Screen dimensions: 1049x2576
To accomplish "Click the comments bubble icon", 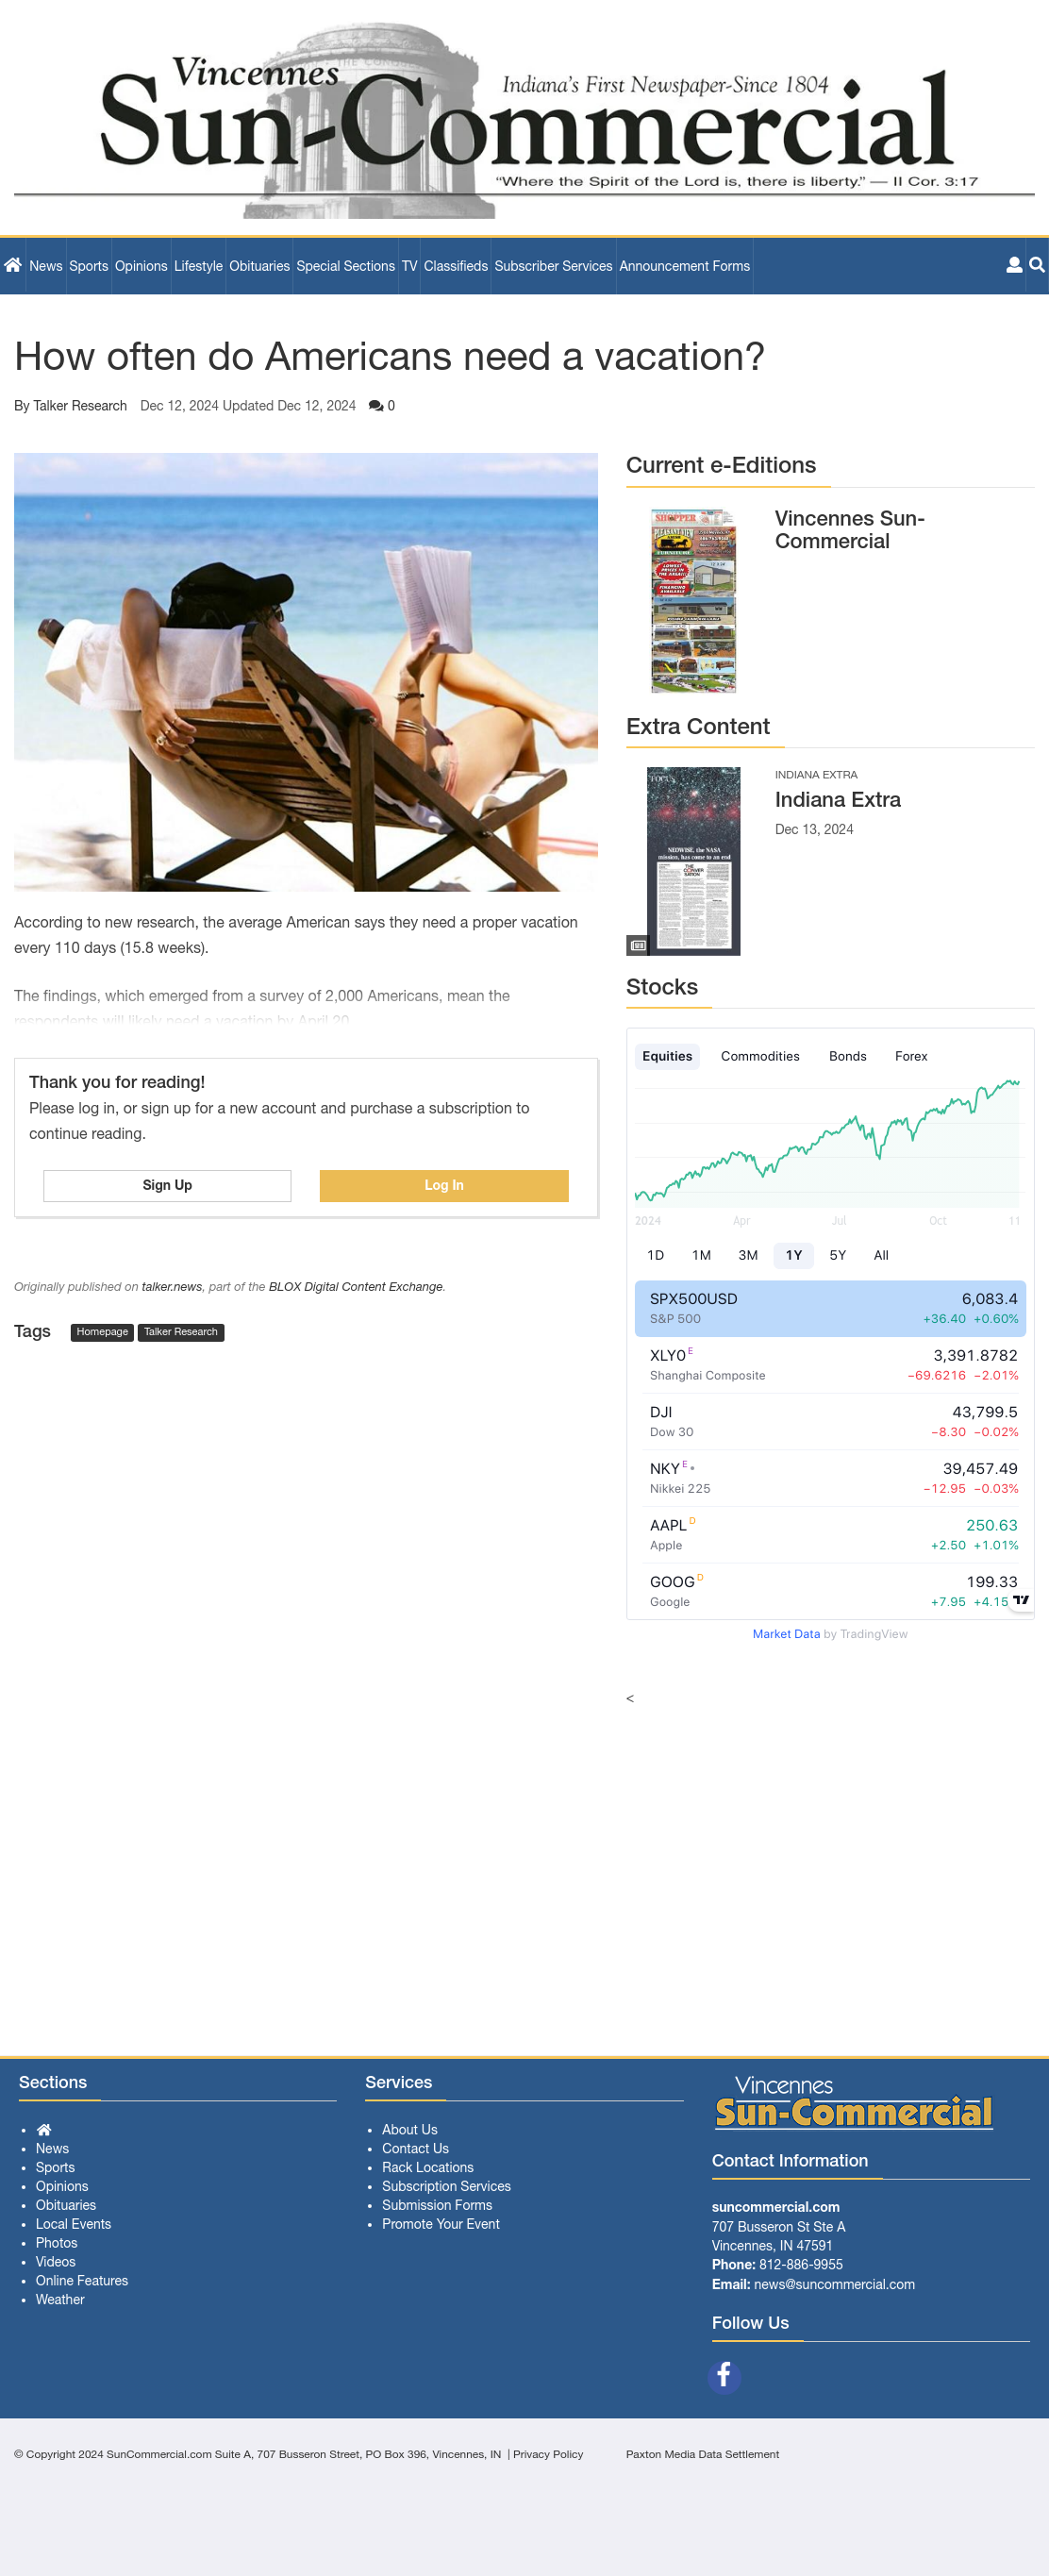I will tap(375, 406).
